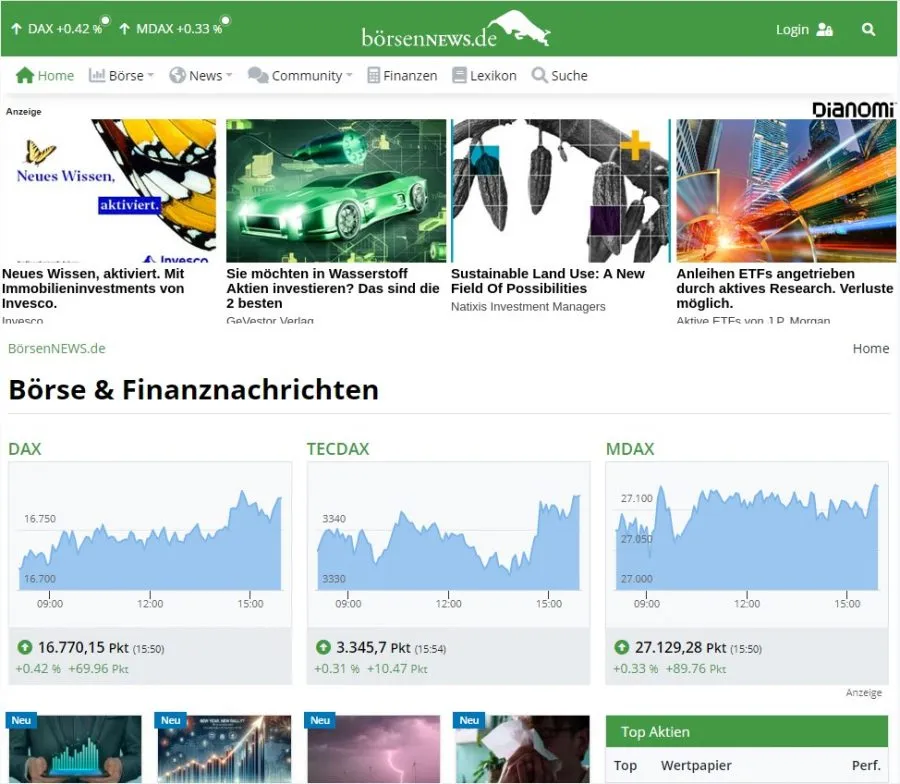Screen dimensions: 900x784
Task: Click the börsenNEWS.de bull logo
Action: (x=456, y=29)
